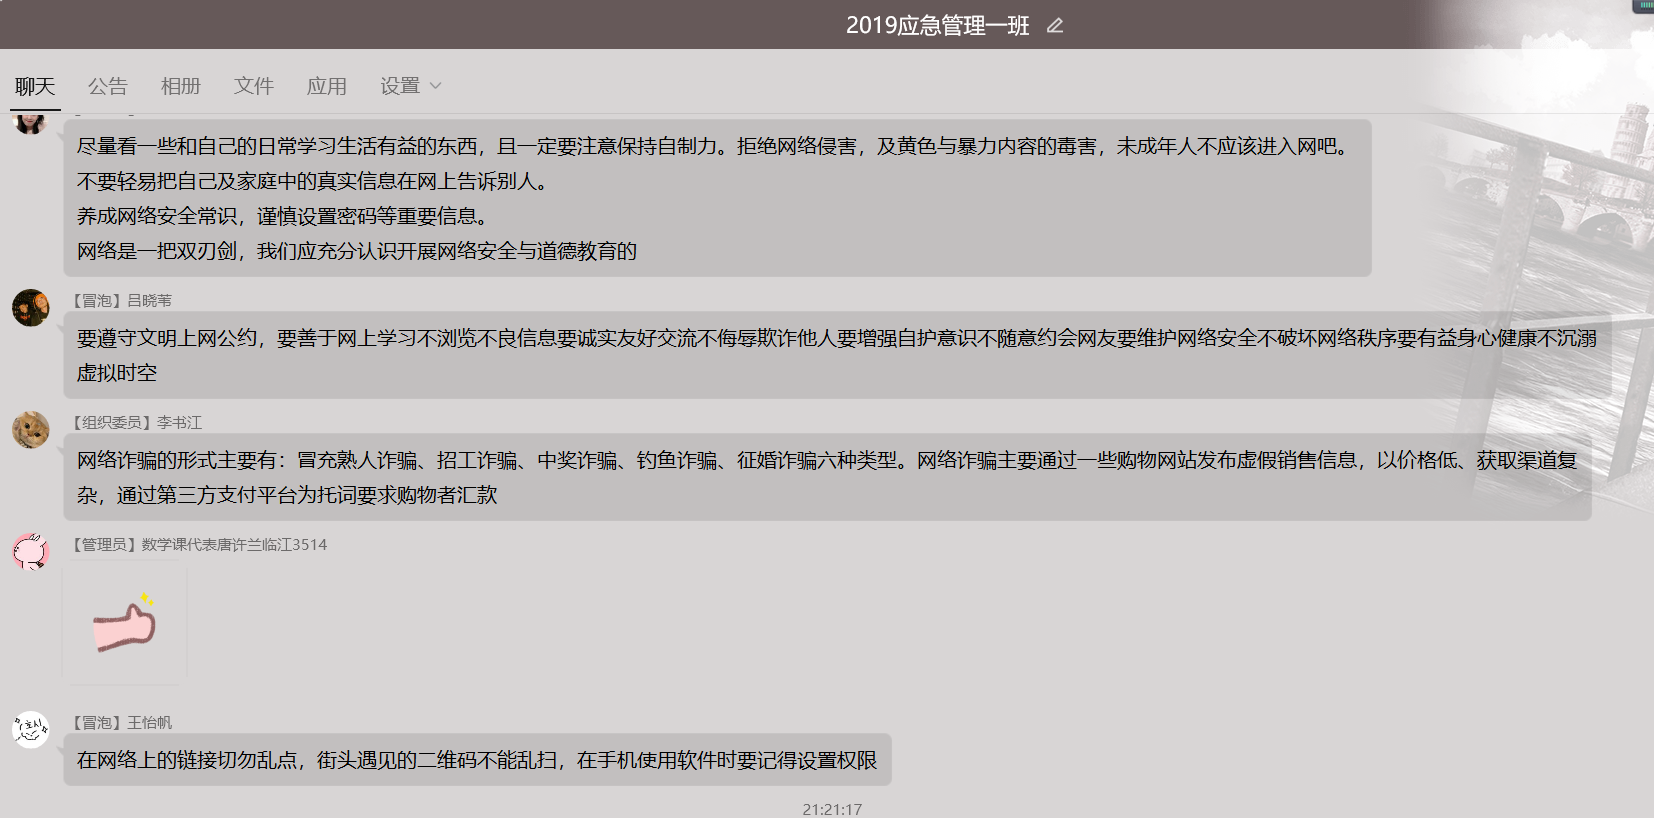Screen dimensions: 1654x818
Task: Open the 相册 tab
Action: tap(180, 86)
